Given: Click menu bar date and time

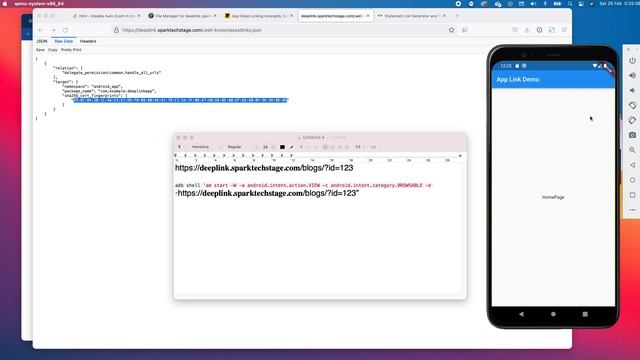Looking at the screenshot, I should [x=619, y=4].
